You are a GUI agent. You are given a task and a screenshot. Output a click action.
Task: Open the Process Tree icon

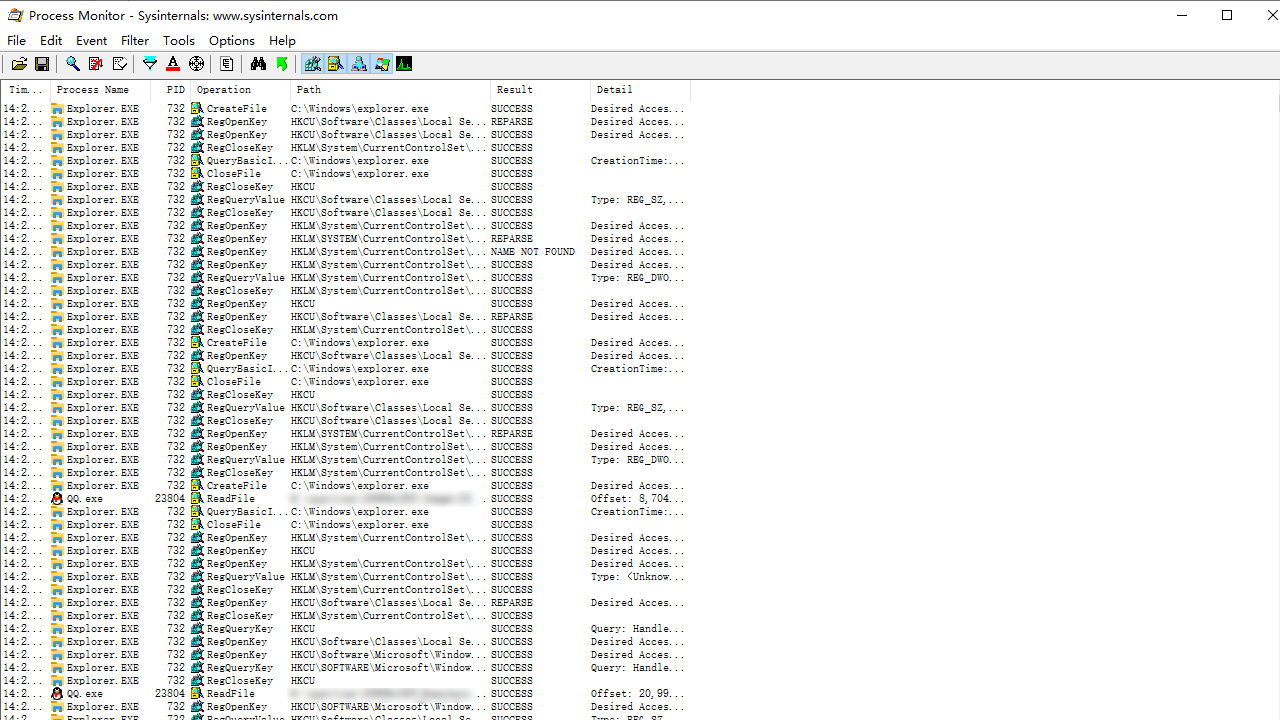(227, 64)
